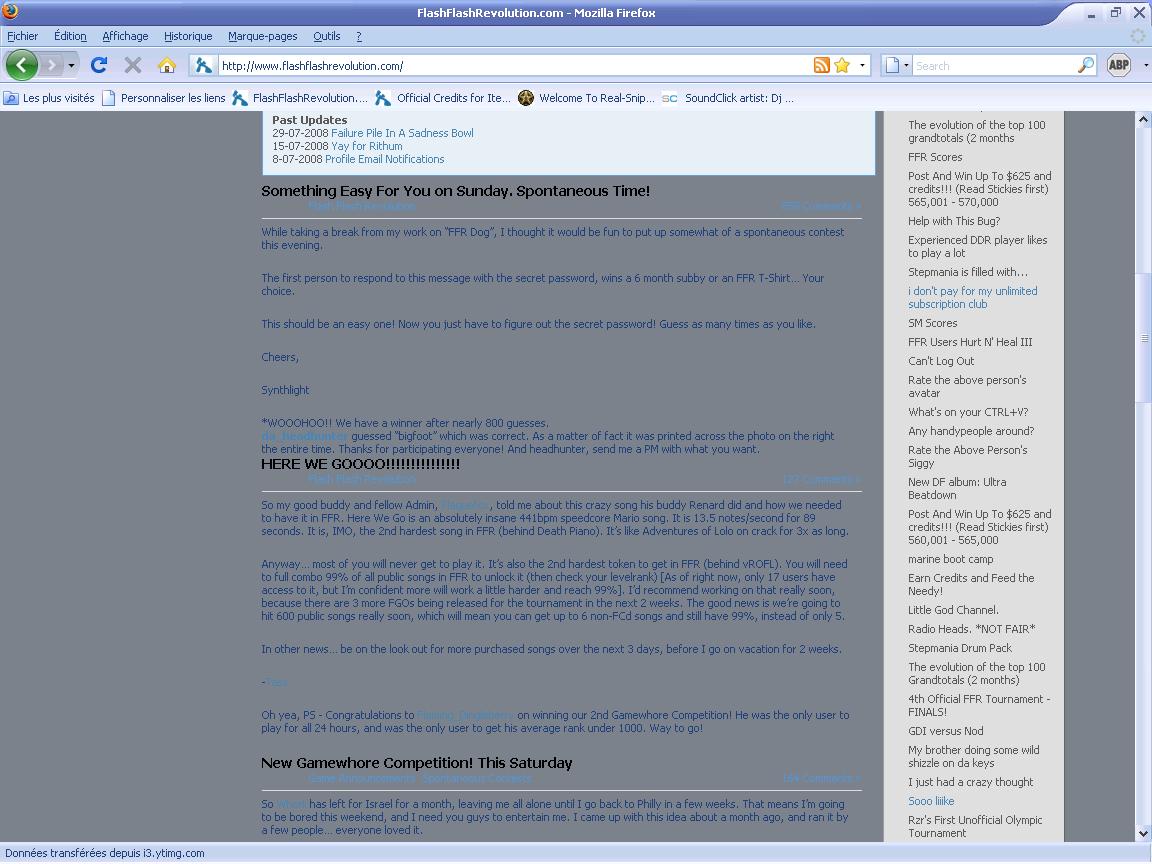Screen dimensions: 1152x864
Task: Open the Adblock Plus ABP icon
Action: point(1119,65)
